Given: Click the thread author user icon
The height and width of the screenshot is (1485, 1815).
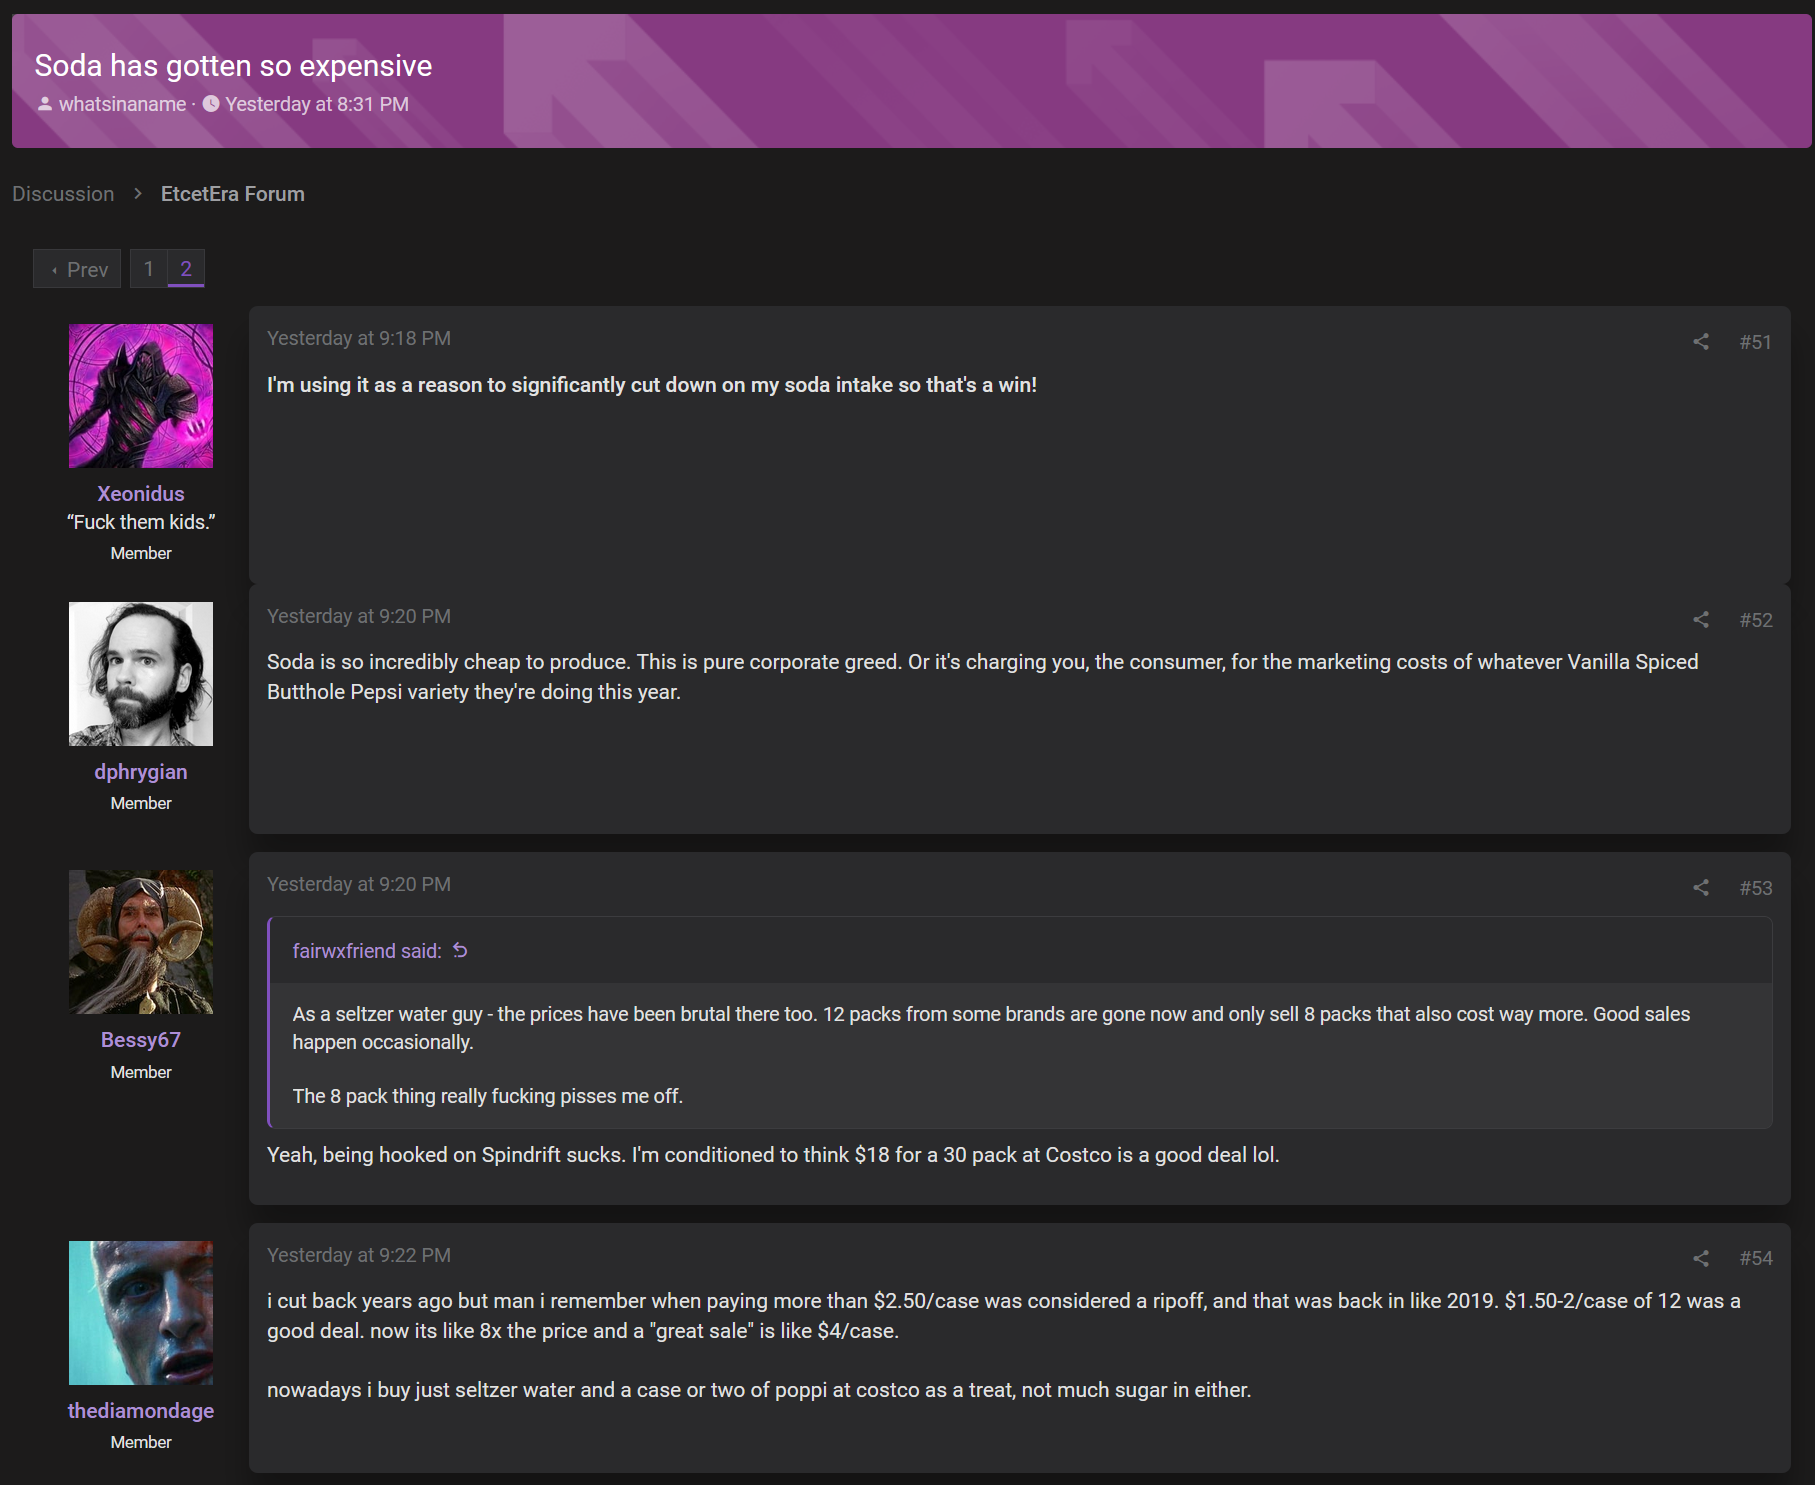Looking at the screenshot, I should click(x=45, y=104).
